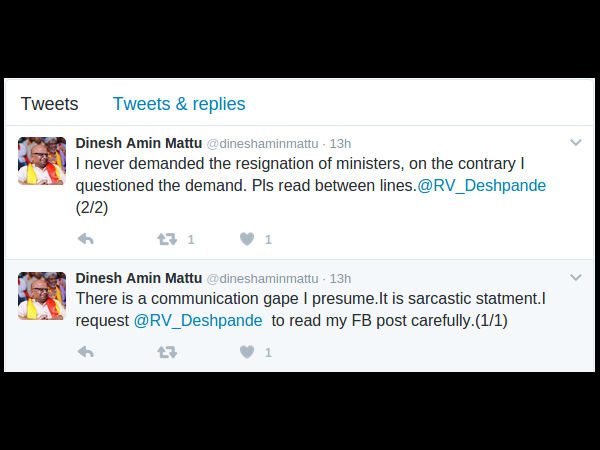Retweet the 'communication gape' tweet
Viewport: 600px width, 450px height.
[x=167, y=352]
